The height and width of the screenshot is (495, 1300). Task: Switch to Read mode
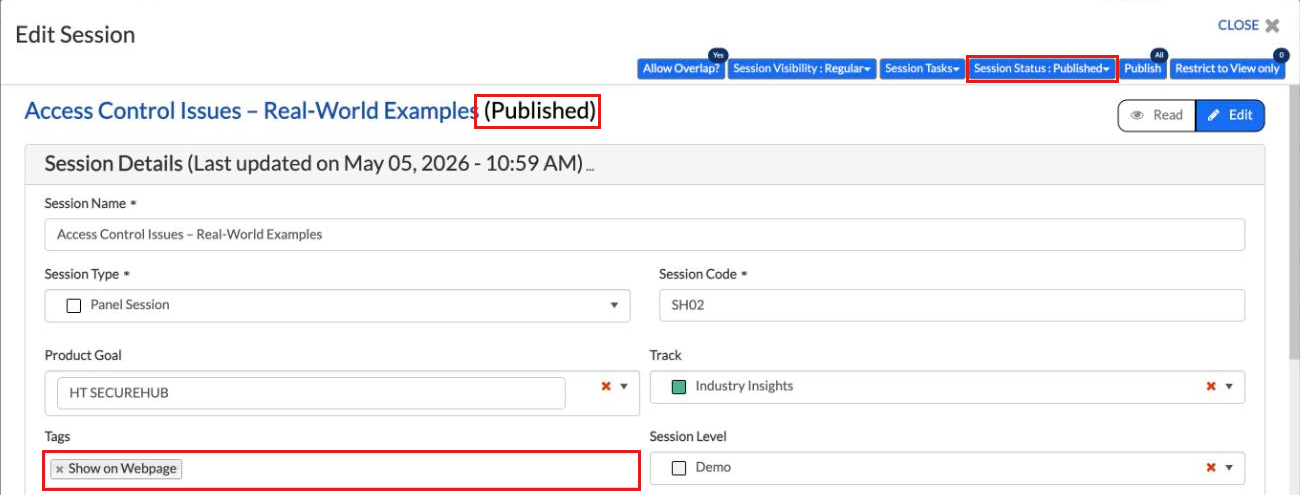1156,115
